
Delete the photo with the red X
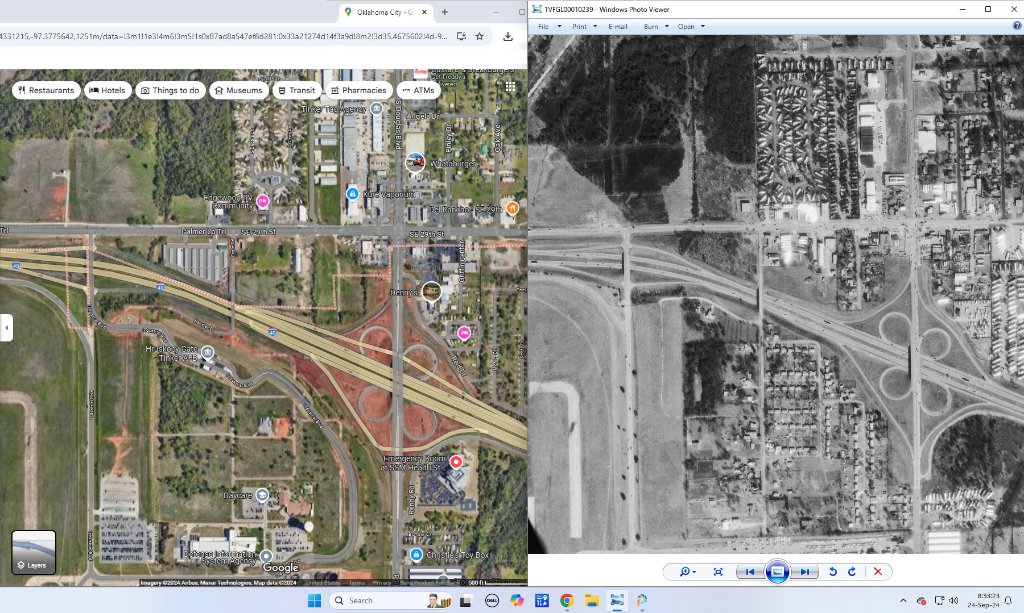[878, 571]
